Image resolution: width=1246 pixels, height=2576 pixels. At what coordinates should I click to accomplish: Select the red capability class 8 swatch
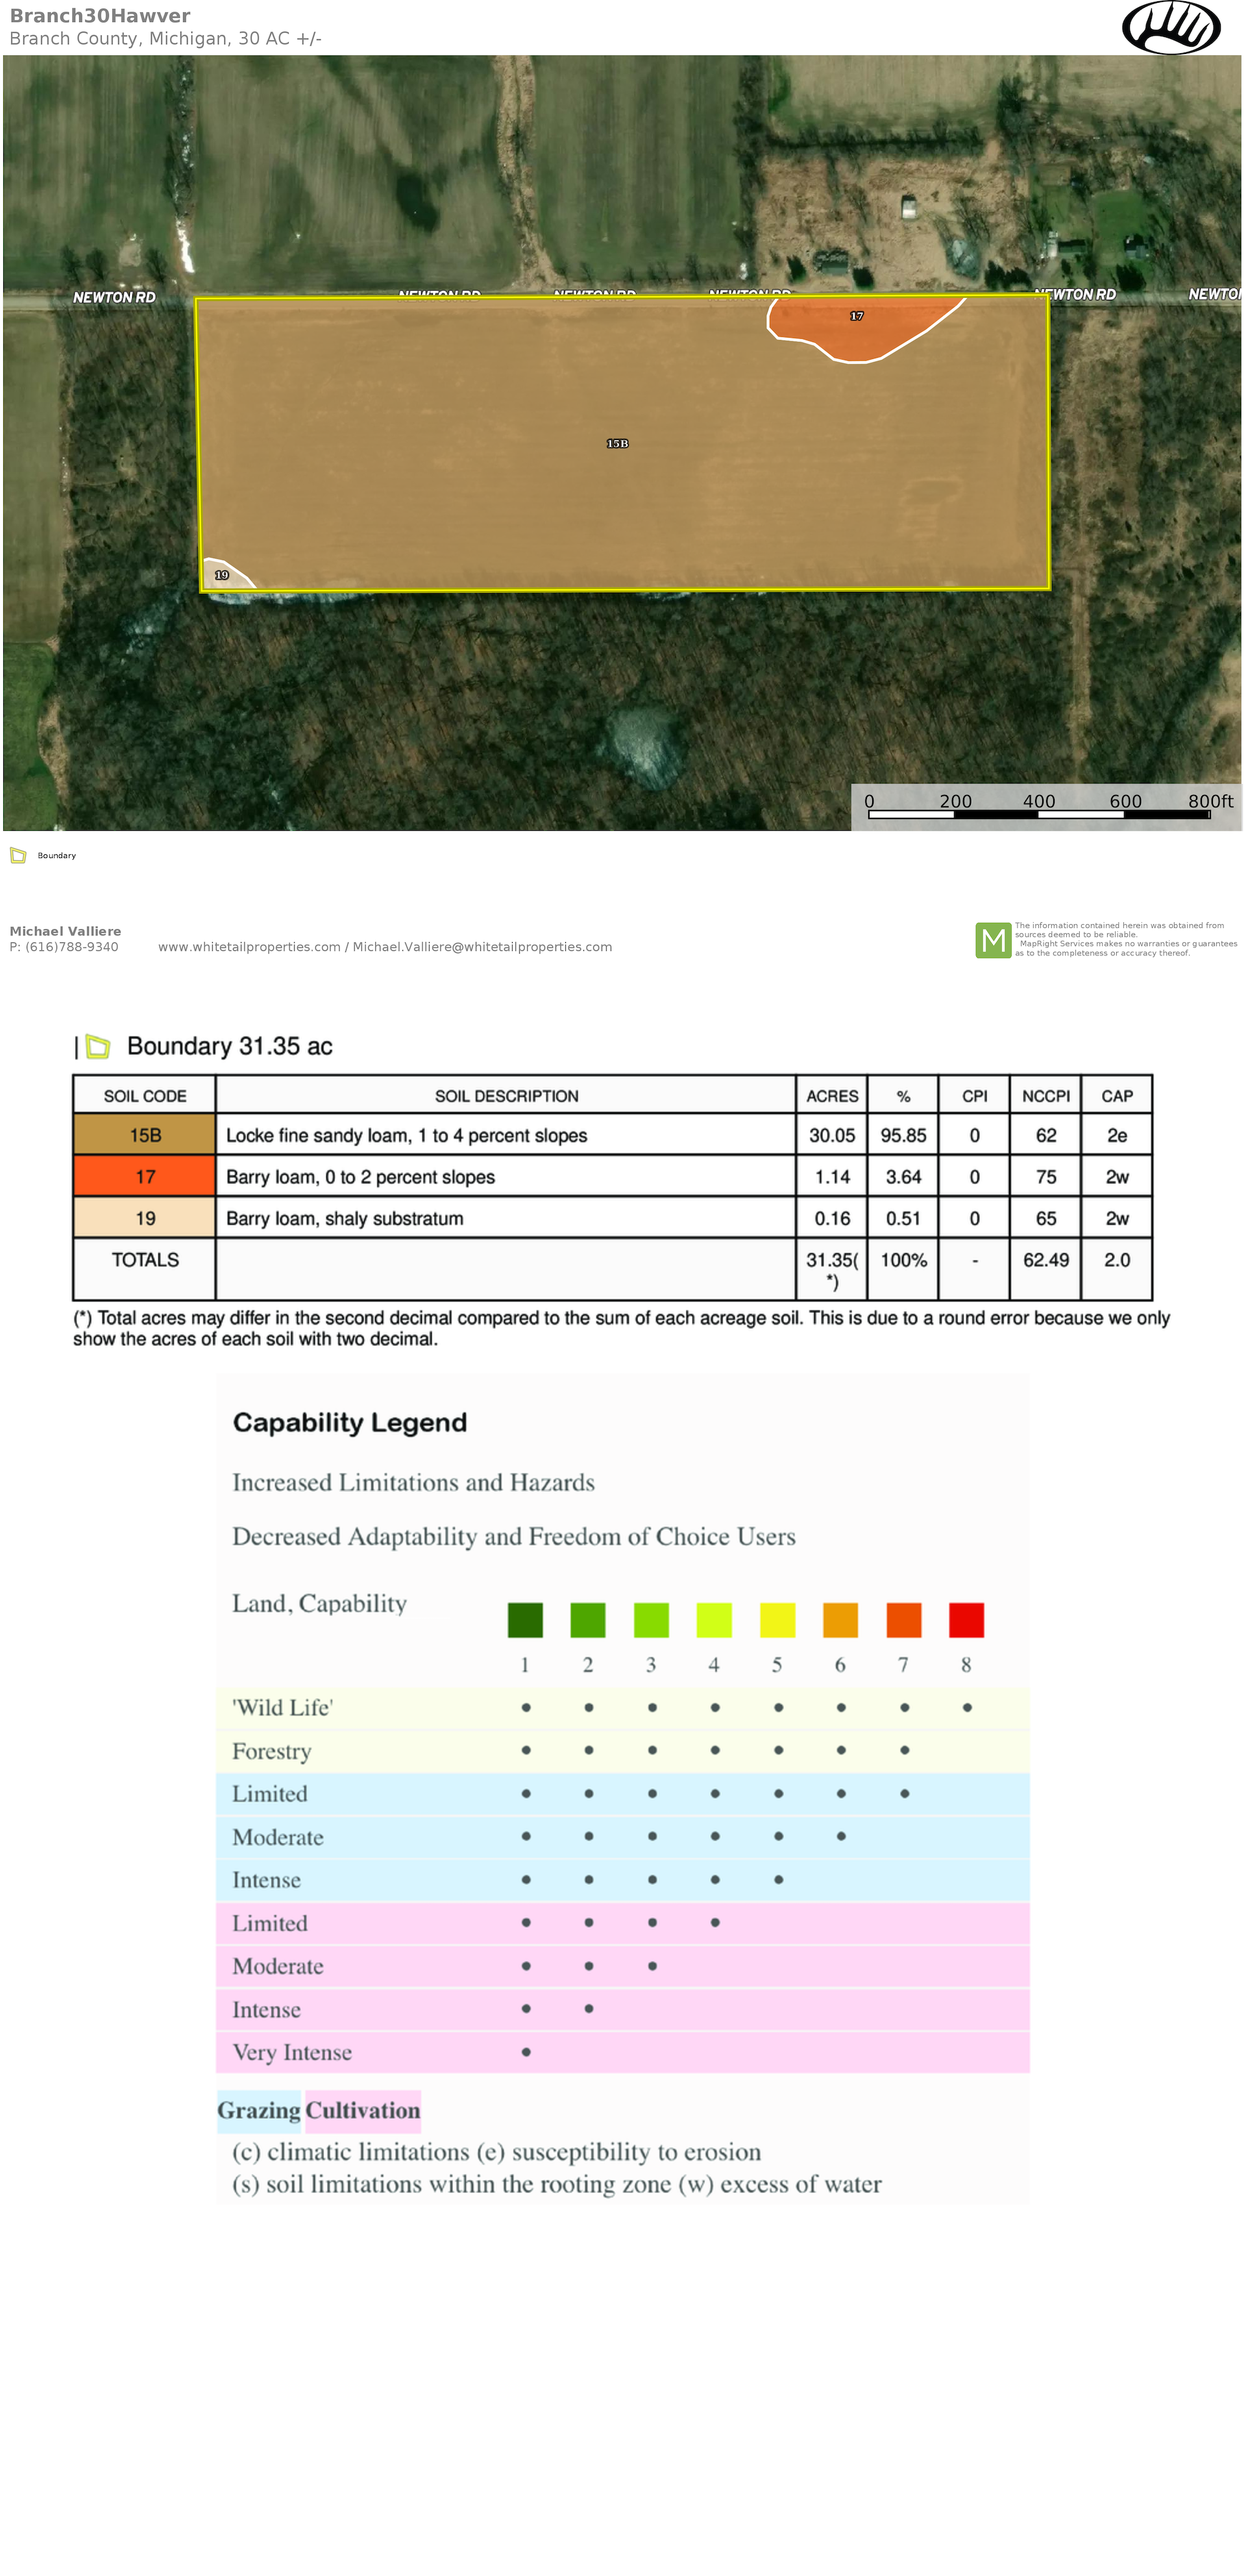click(966, 1619)
